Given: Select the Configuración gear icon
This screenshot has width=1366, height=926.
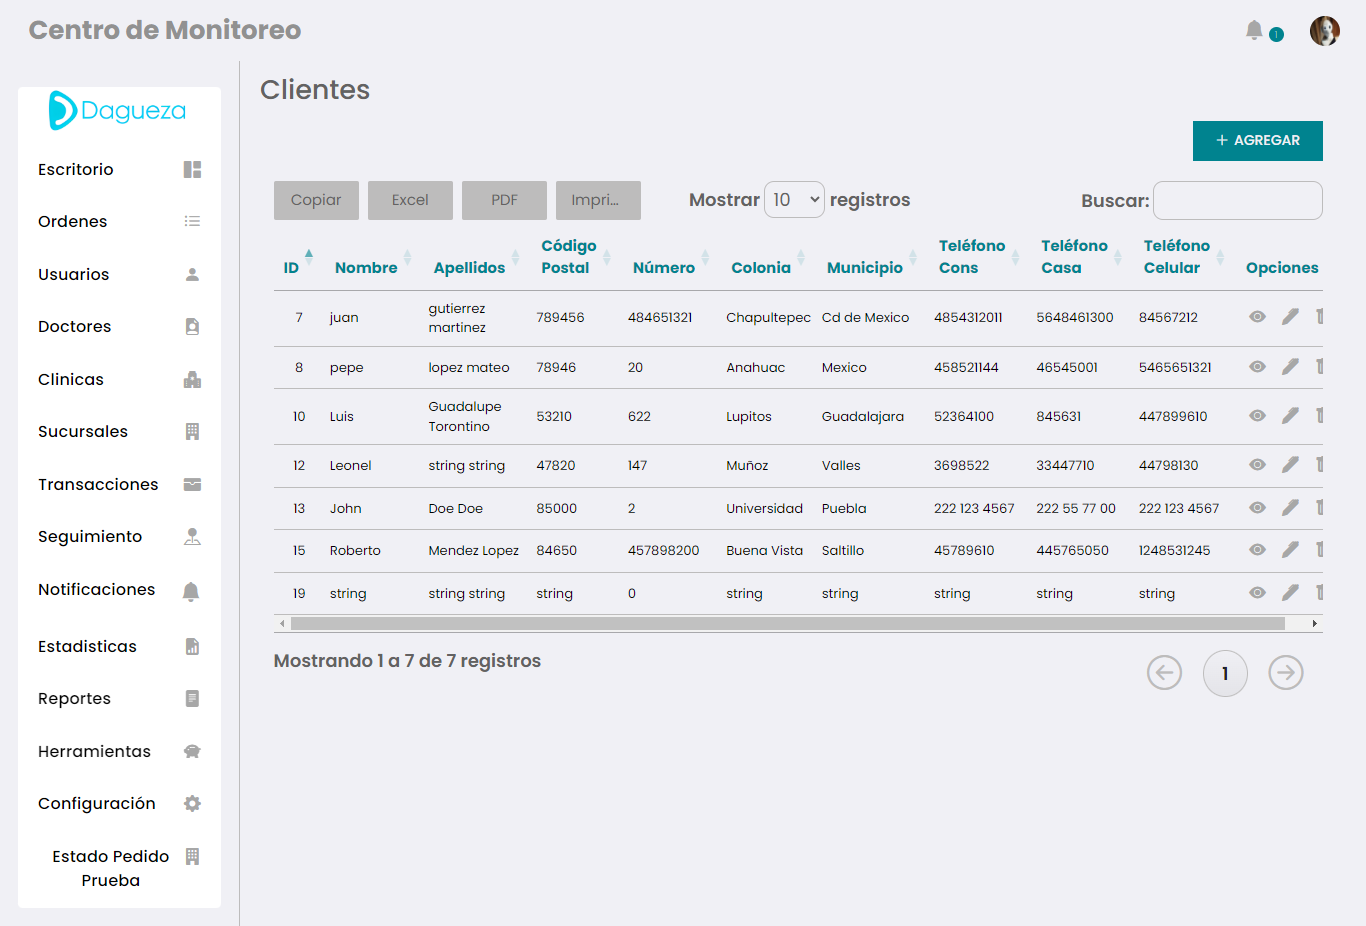Looking at the screenshot, I should 192,803.
